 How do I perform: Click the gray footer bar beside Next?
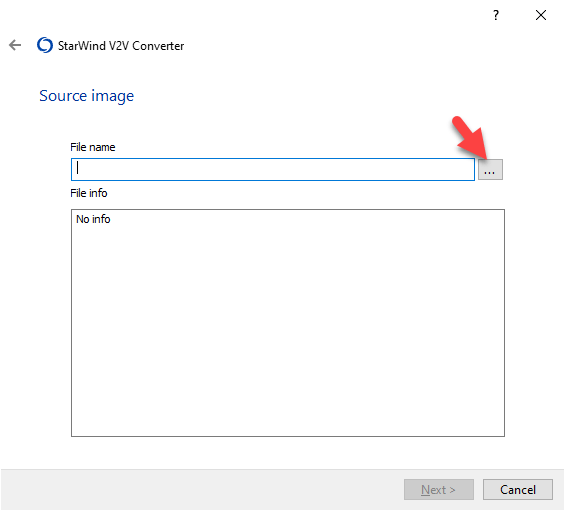click(202, 489)
